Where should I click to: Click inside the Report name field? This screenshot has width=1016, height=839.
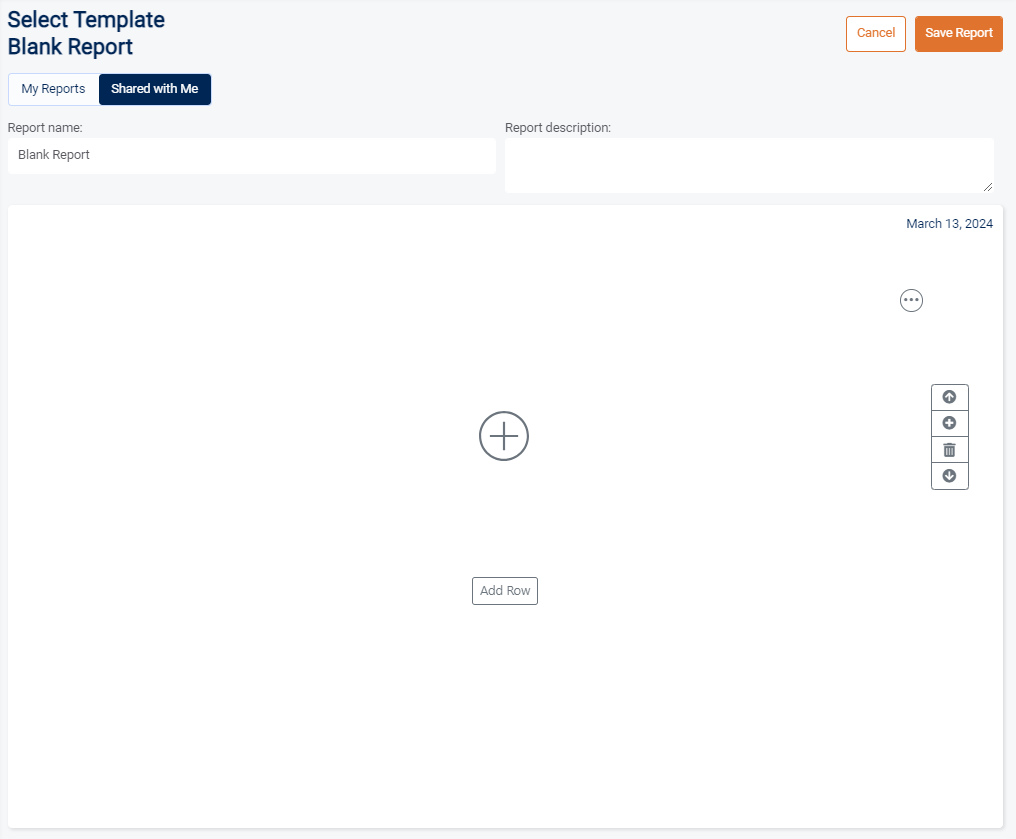(x=250, y=156)
